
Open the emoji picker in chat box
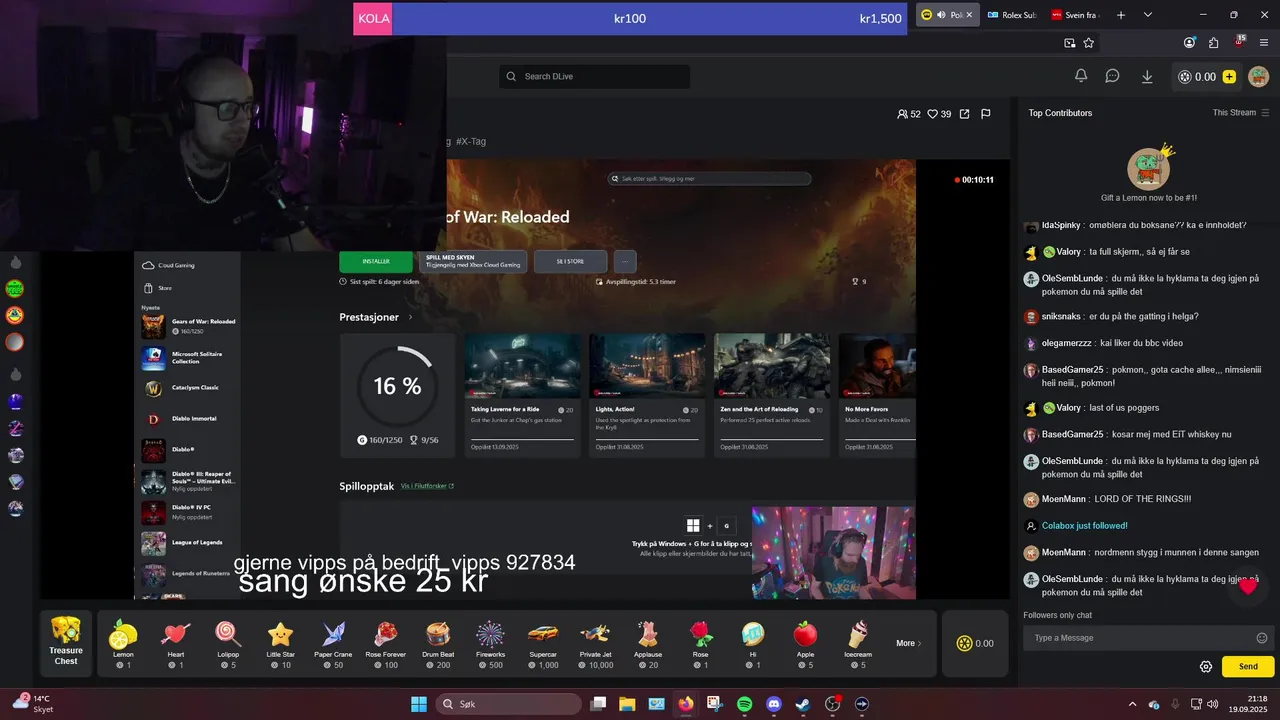click(1262, 638)
